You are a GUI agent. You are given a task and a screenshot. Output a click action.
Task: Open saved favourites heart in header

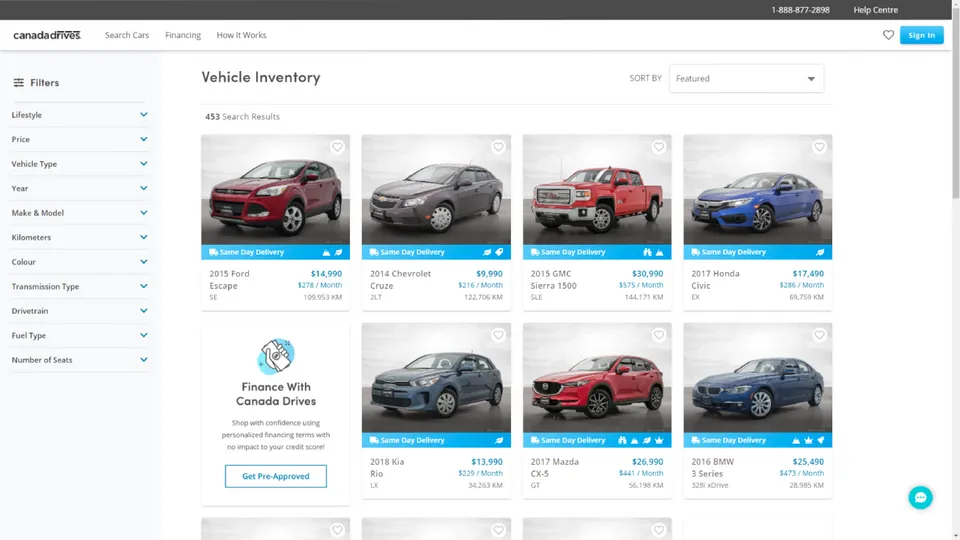point(888,35)
